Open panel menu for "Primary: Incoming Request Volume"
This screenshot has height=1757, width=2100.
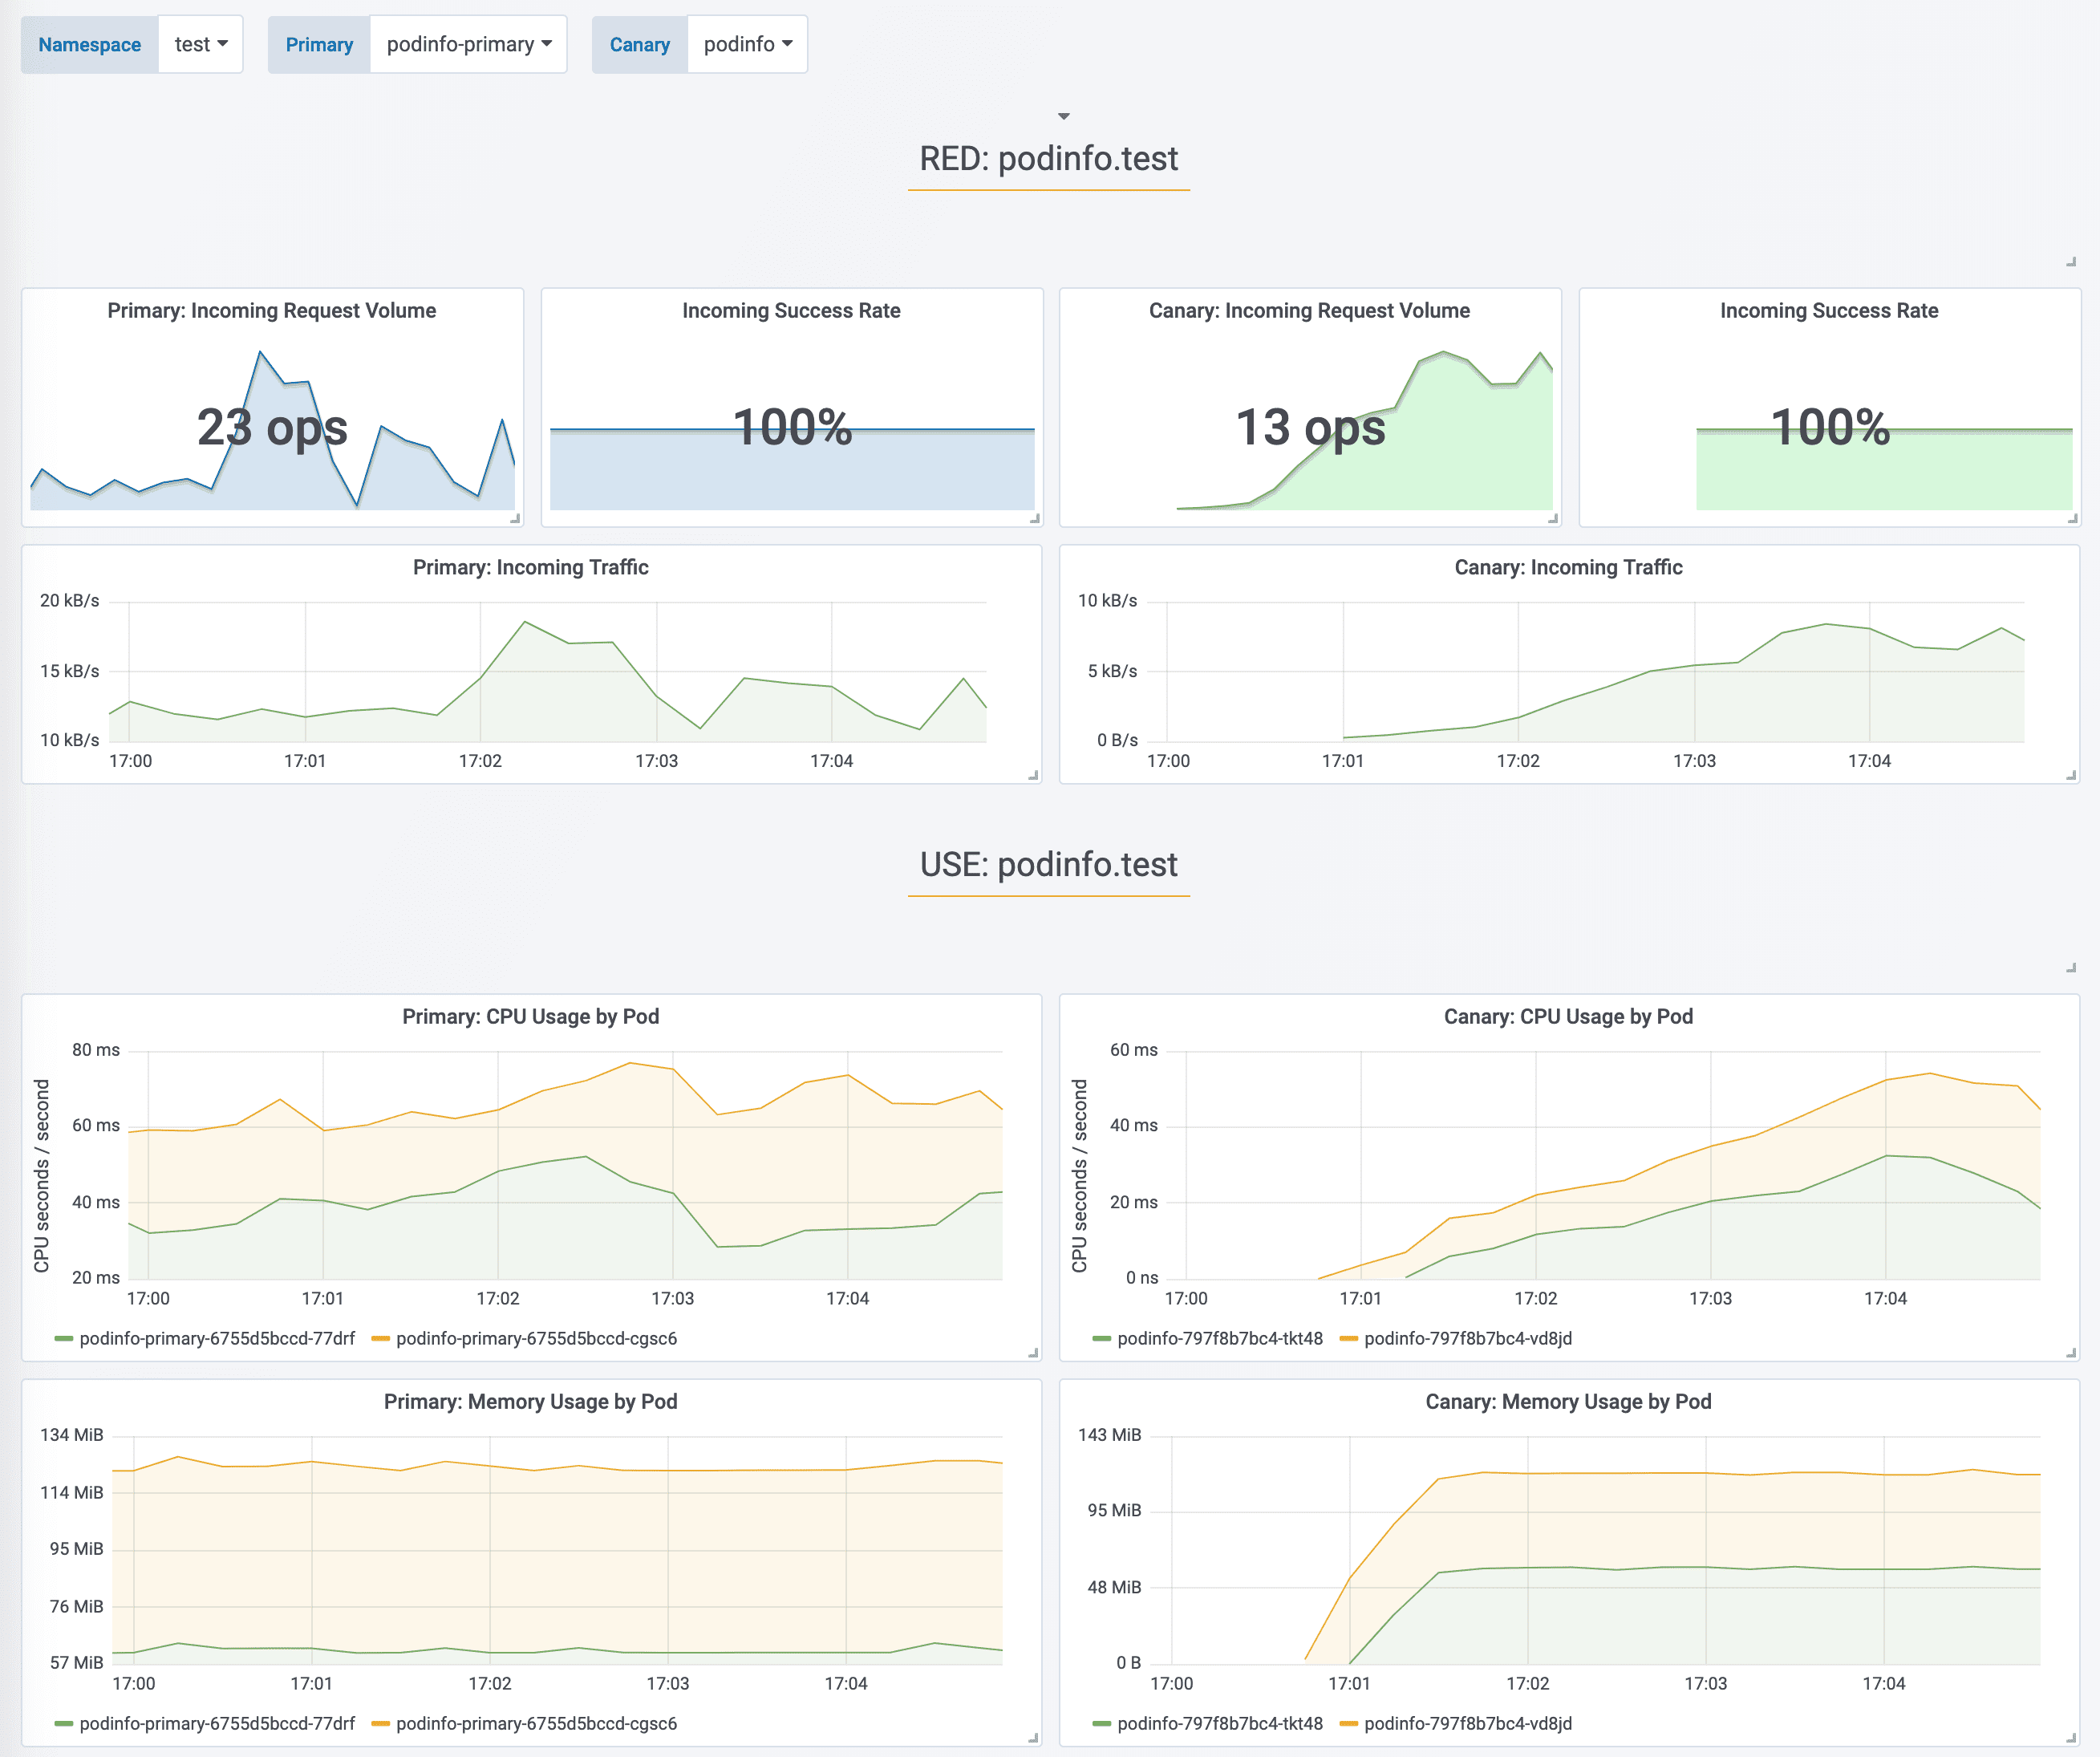272,310
